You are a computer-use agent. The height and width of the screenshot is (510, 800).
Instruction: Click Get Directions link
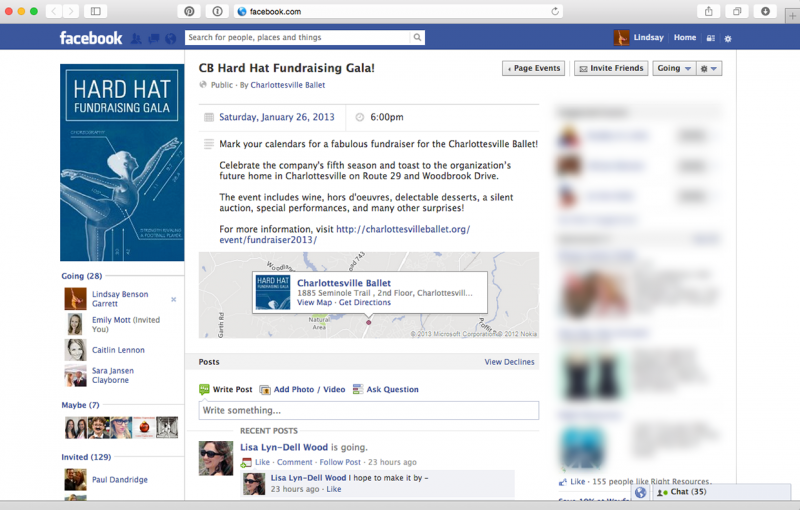pyautogui.click(x=365, y=302)
